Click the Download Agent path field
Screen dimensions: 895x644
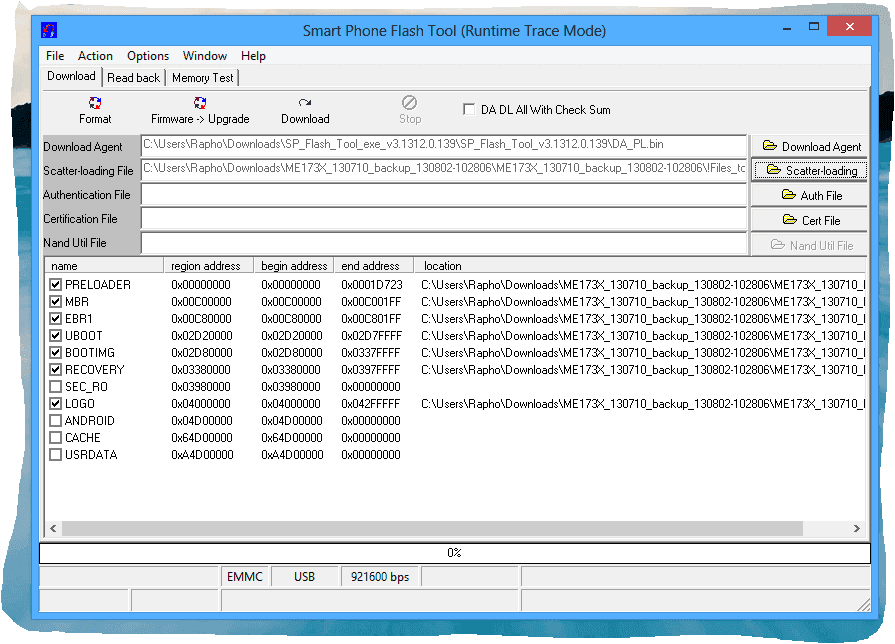click(x=444, y=145)
